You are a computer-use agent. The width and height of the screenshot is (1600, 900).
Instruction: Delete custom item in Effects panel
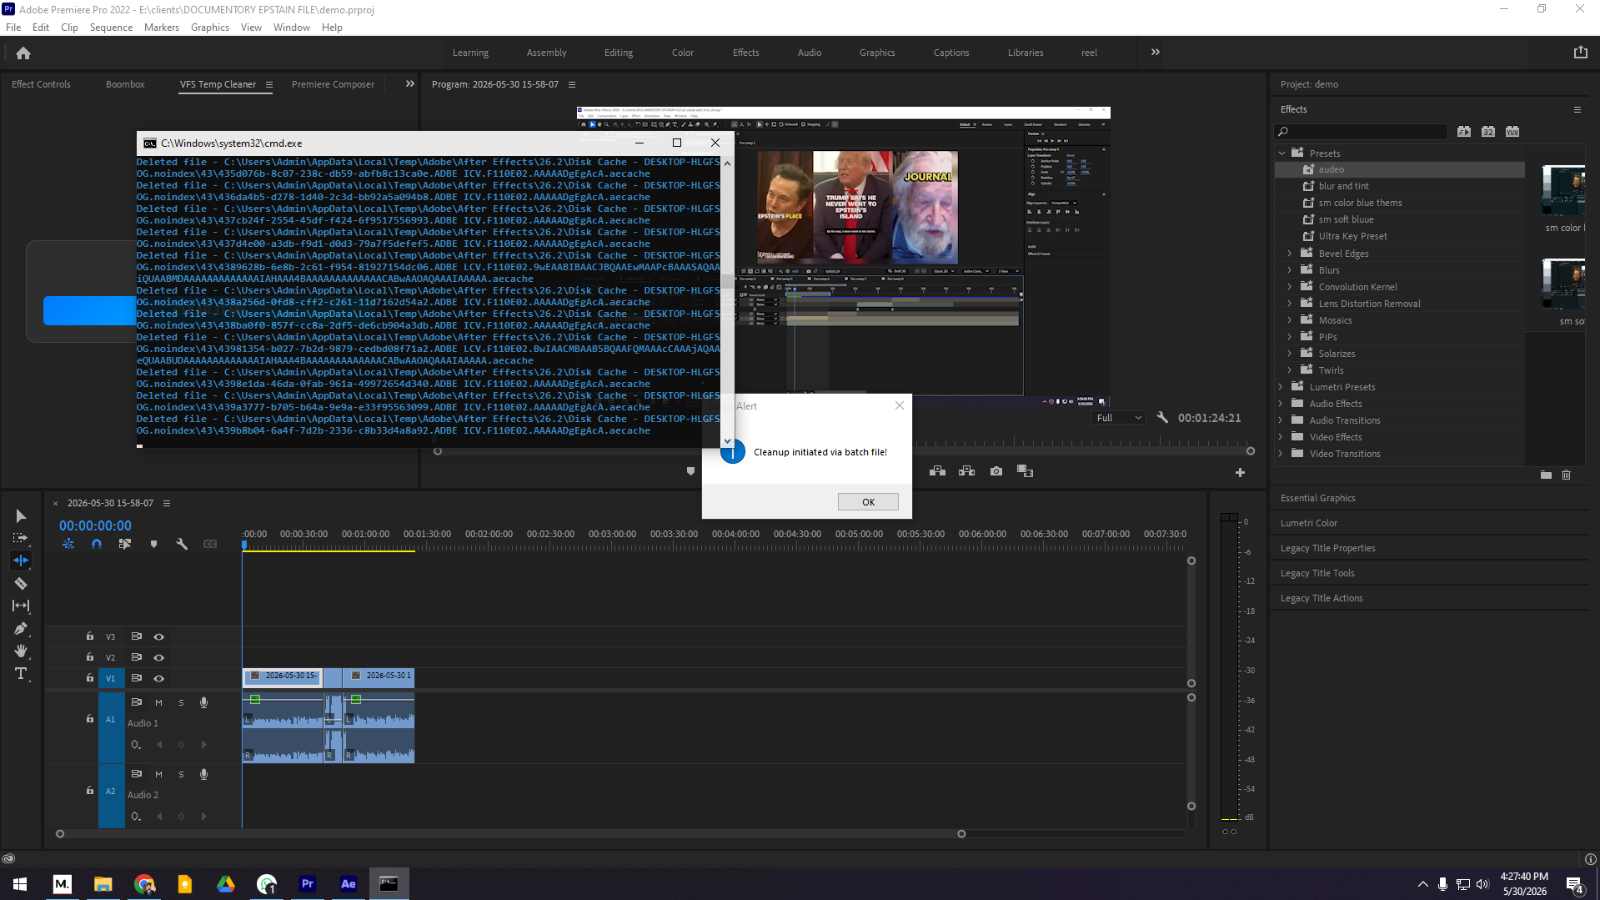point(1566,475)
